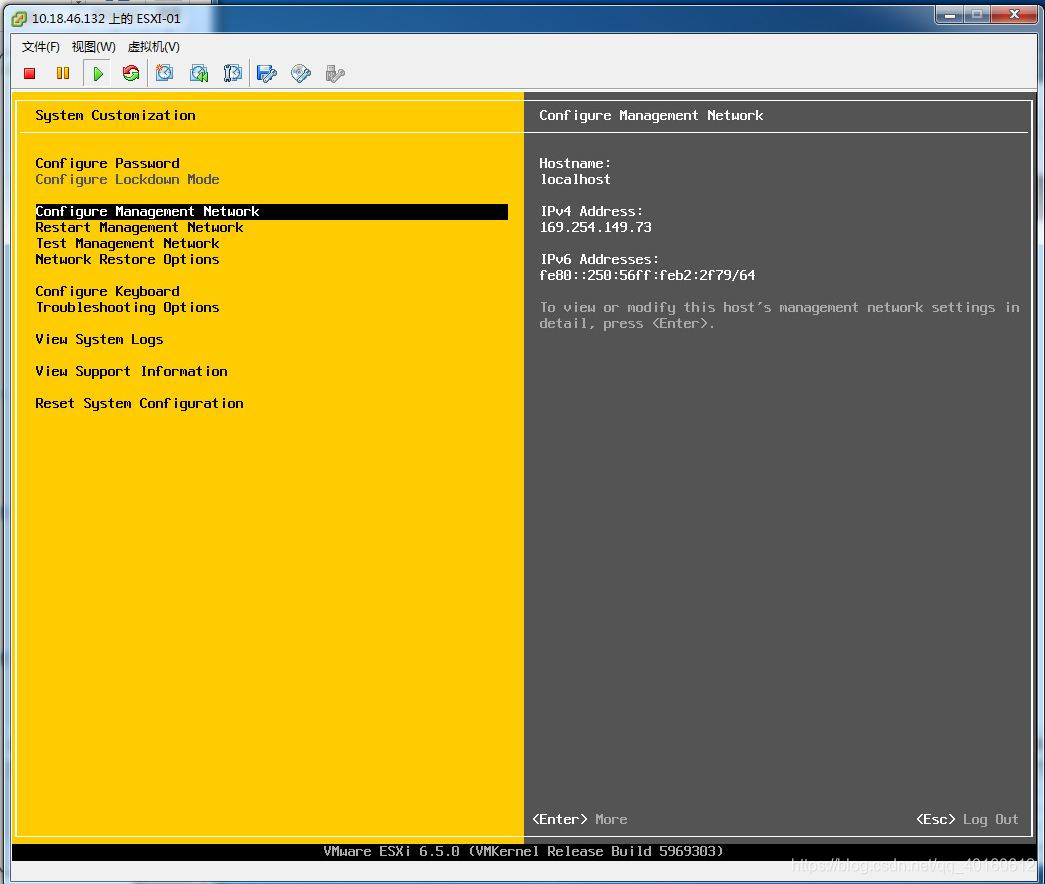Open the 虚拟机(V) menu
The image size is (1045, 884).
153,47
